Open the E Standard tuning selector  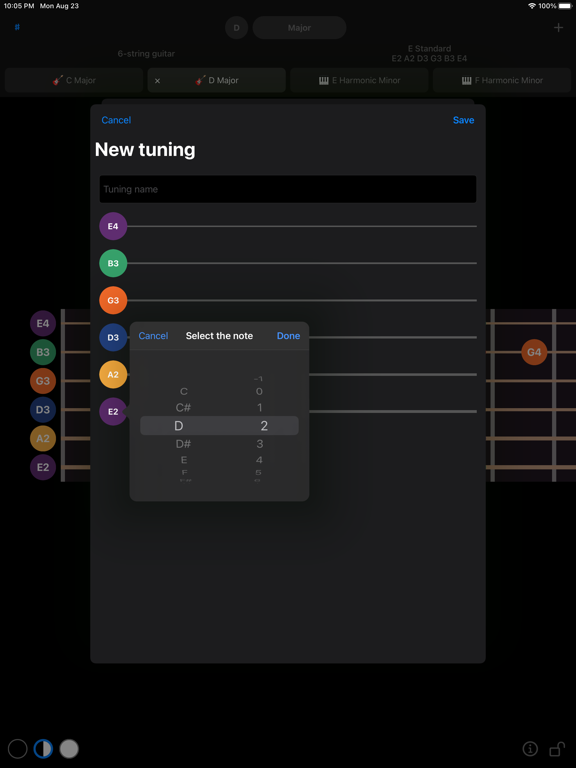point(430,53)
